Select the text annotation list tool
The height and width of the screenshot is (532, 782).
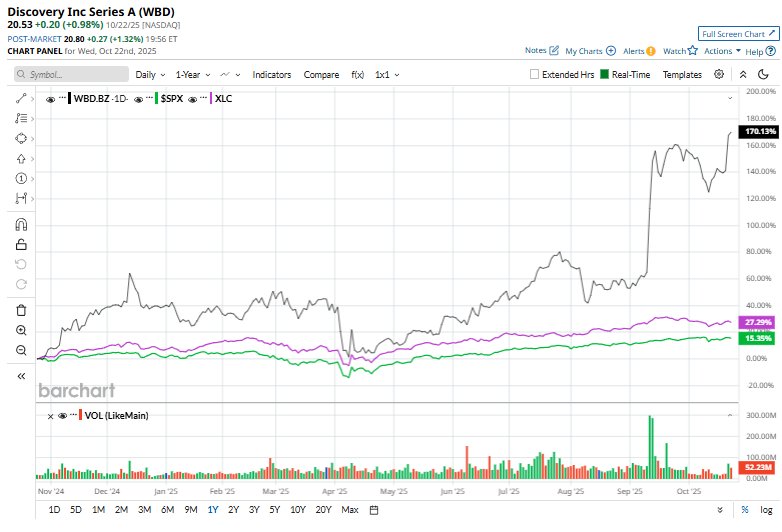21,118
